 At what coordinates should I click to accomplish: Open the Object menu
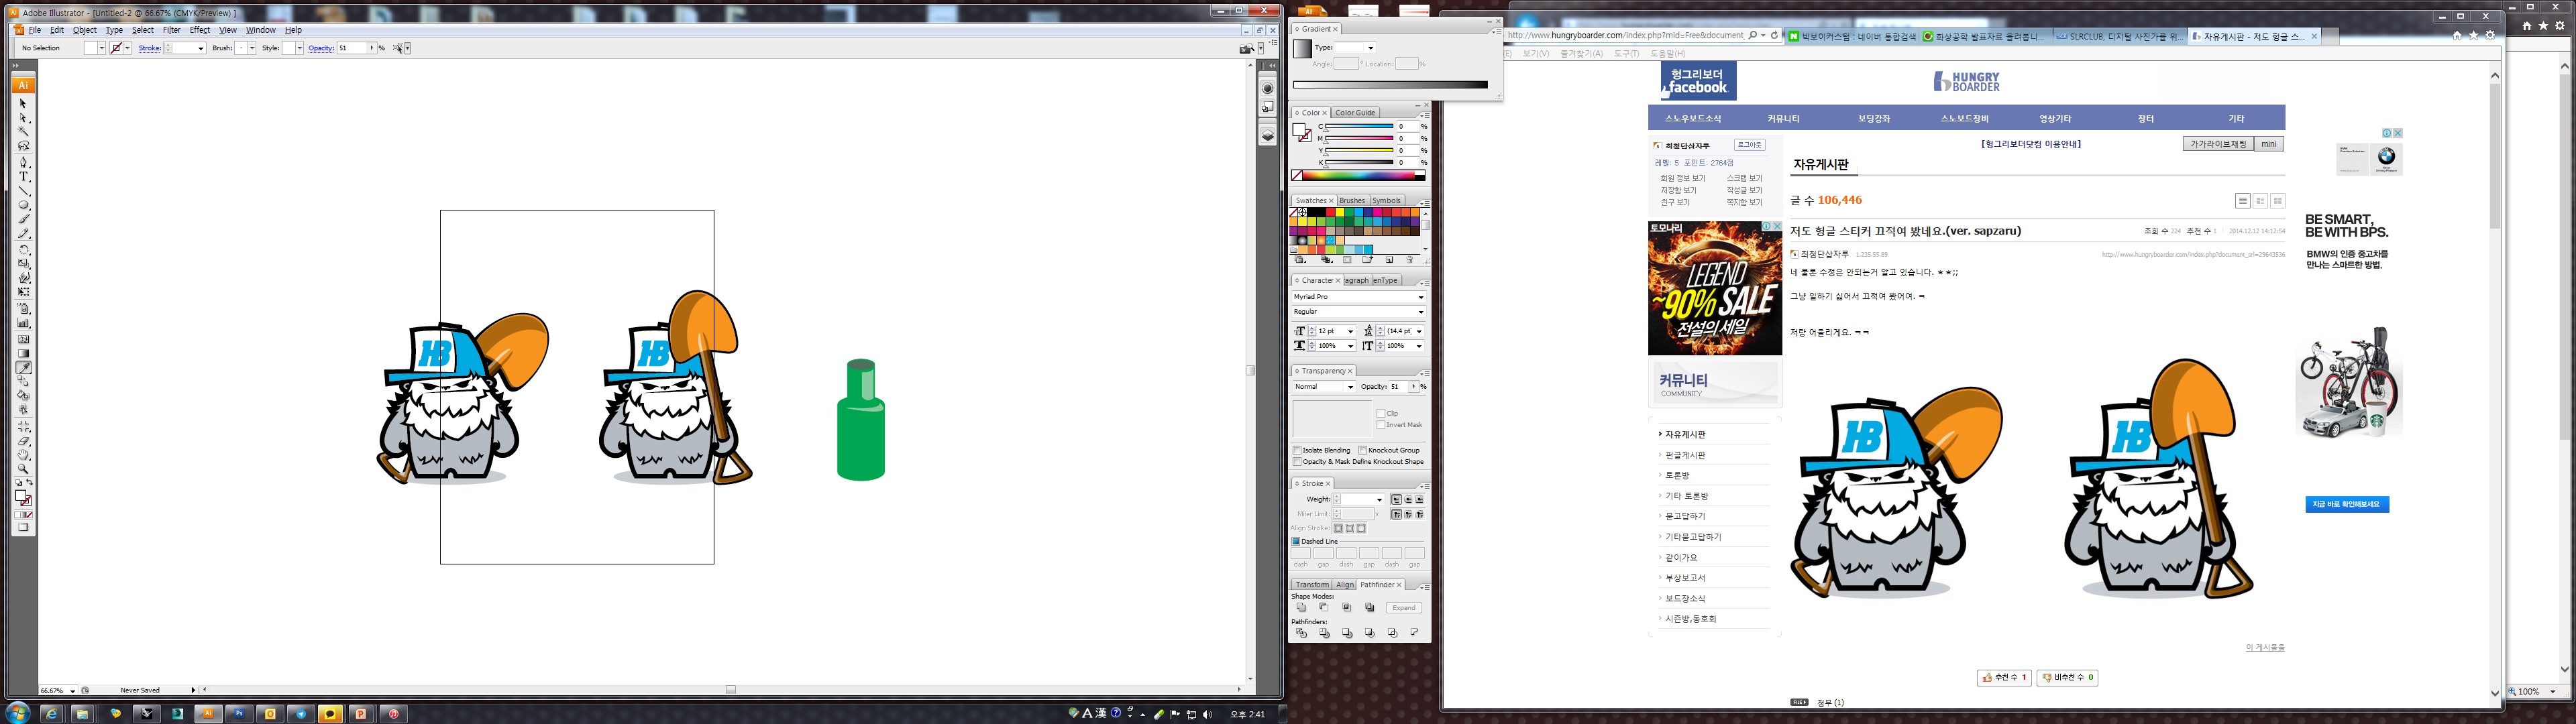[x=85, y=30]
